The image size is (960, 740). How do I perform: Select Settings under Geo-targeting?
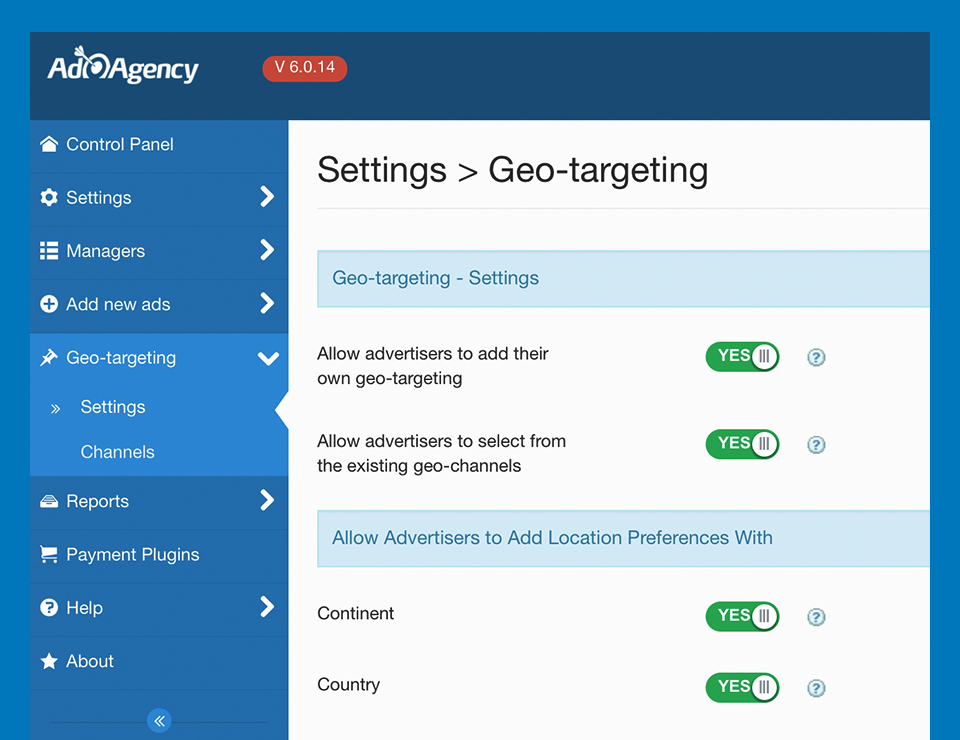[x=113, y=407]
